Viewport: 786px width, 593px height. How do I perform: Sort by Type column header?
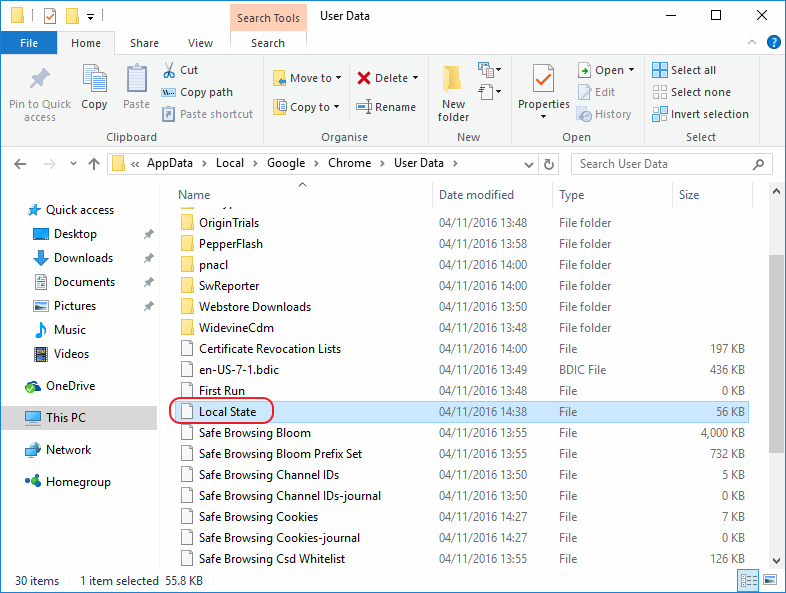tap(571, 195)
